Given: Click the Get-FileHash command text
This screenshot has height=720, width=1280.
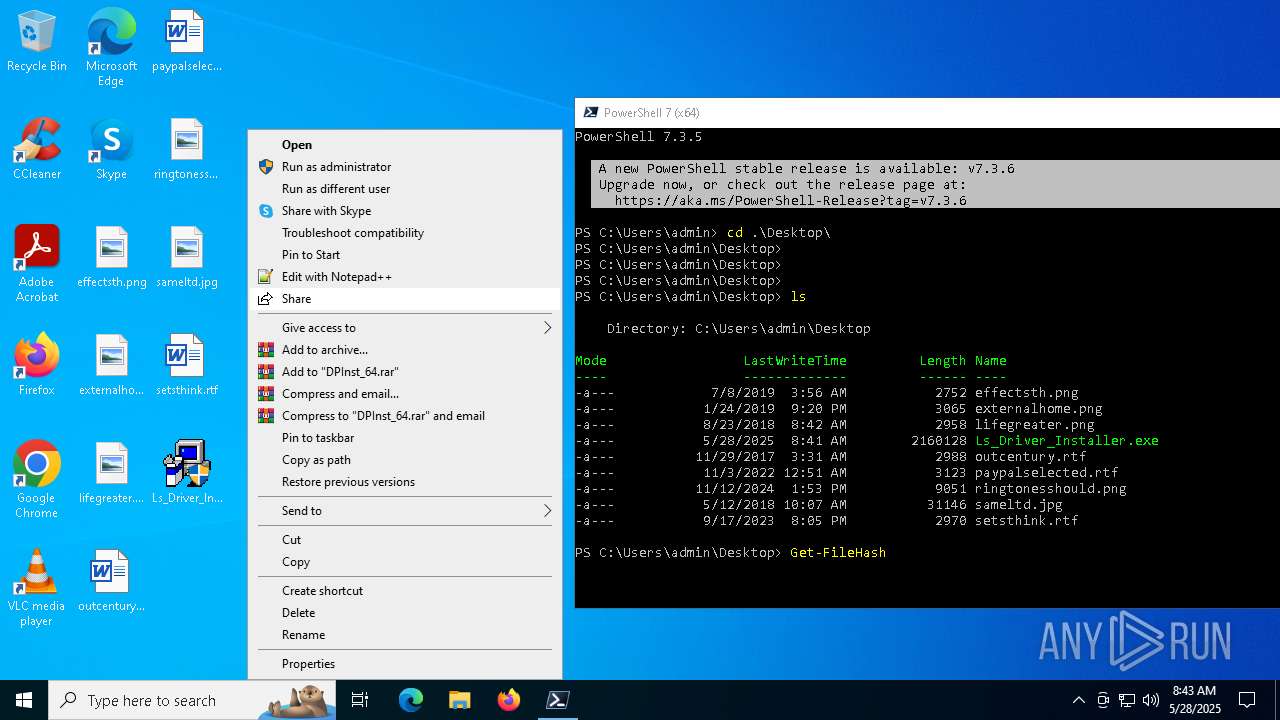Looking at the screenshot, I should [838, 553].
